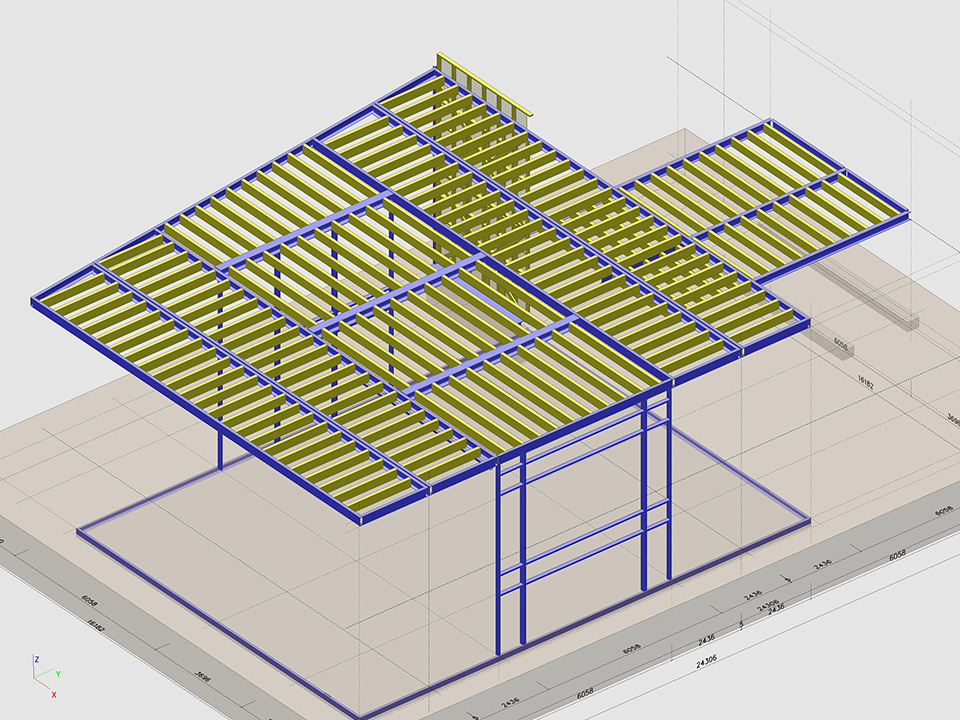
Task: Pick the 6058 dimension near left edge
Action: tap(88, 601)
